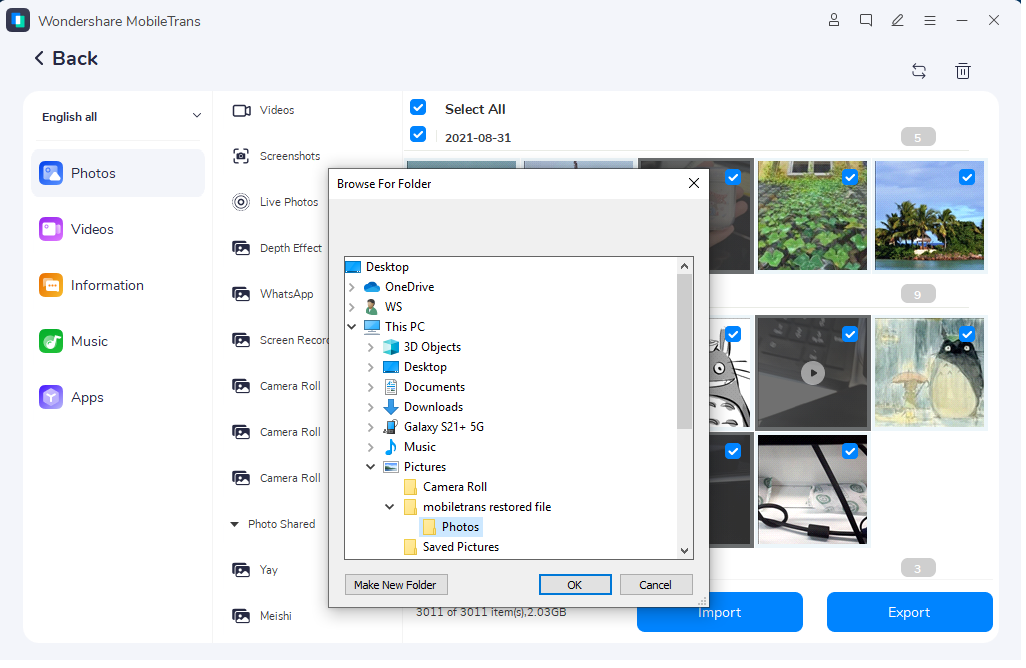Click the refresh icon in top toolbar
The height and width of the screenshot is (668, 1026).
coord(918,71)
